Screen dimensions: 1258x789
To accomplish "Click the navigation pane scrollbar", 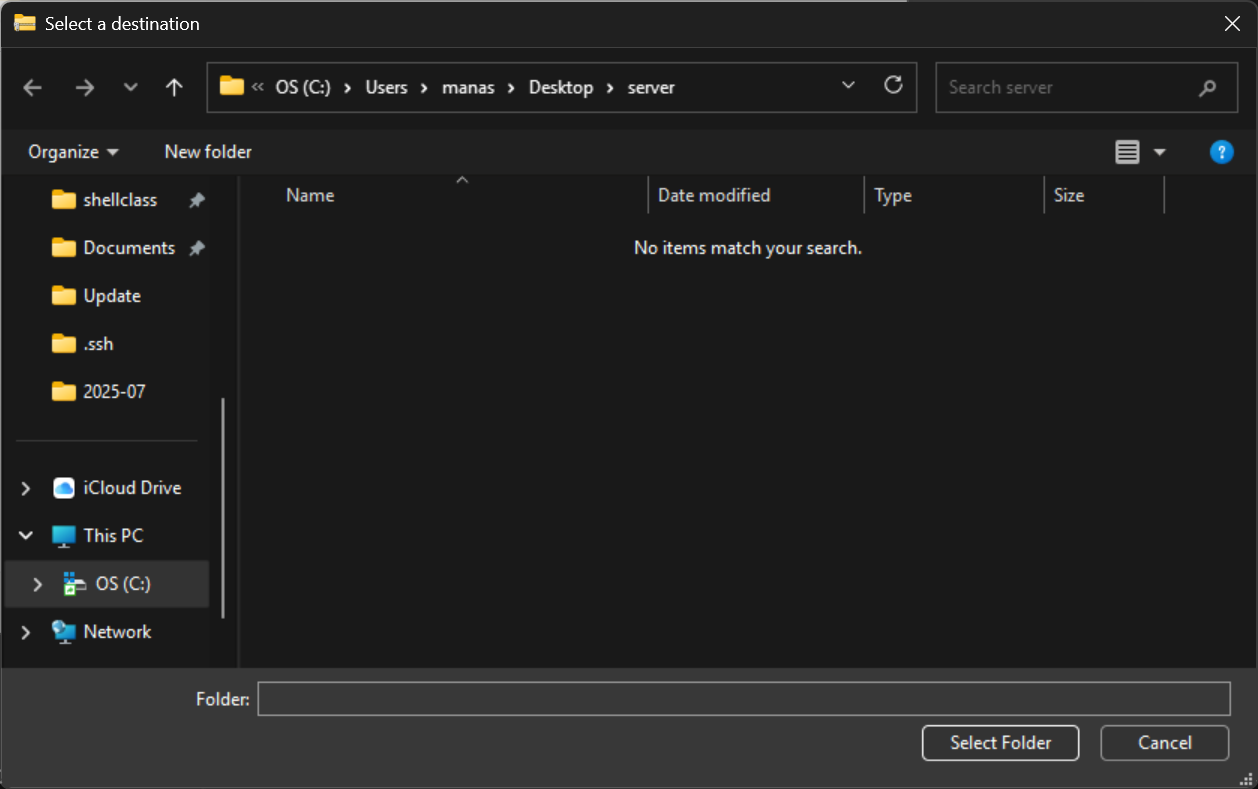I will [223, 508].
